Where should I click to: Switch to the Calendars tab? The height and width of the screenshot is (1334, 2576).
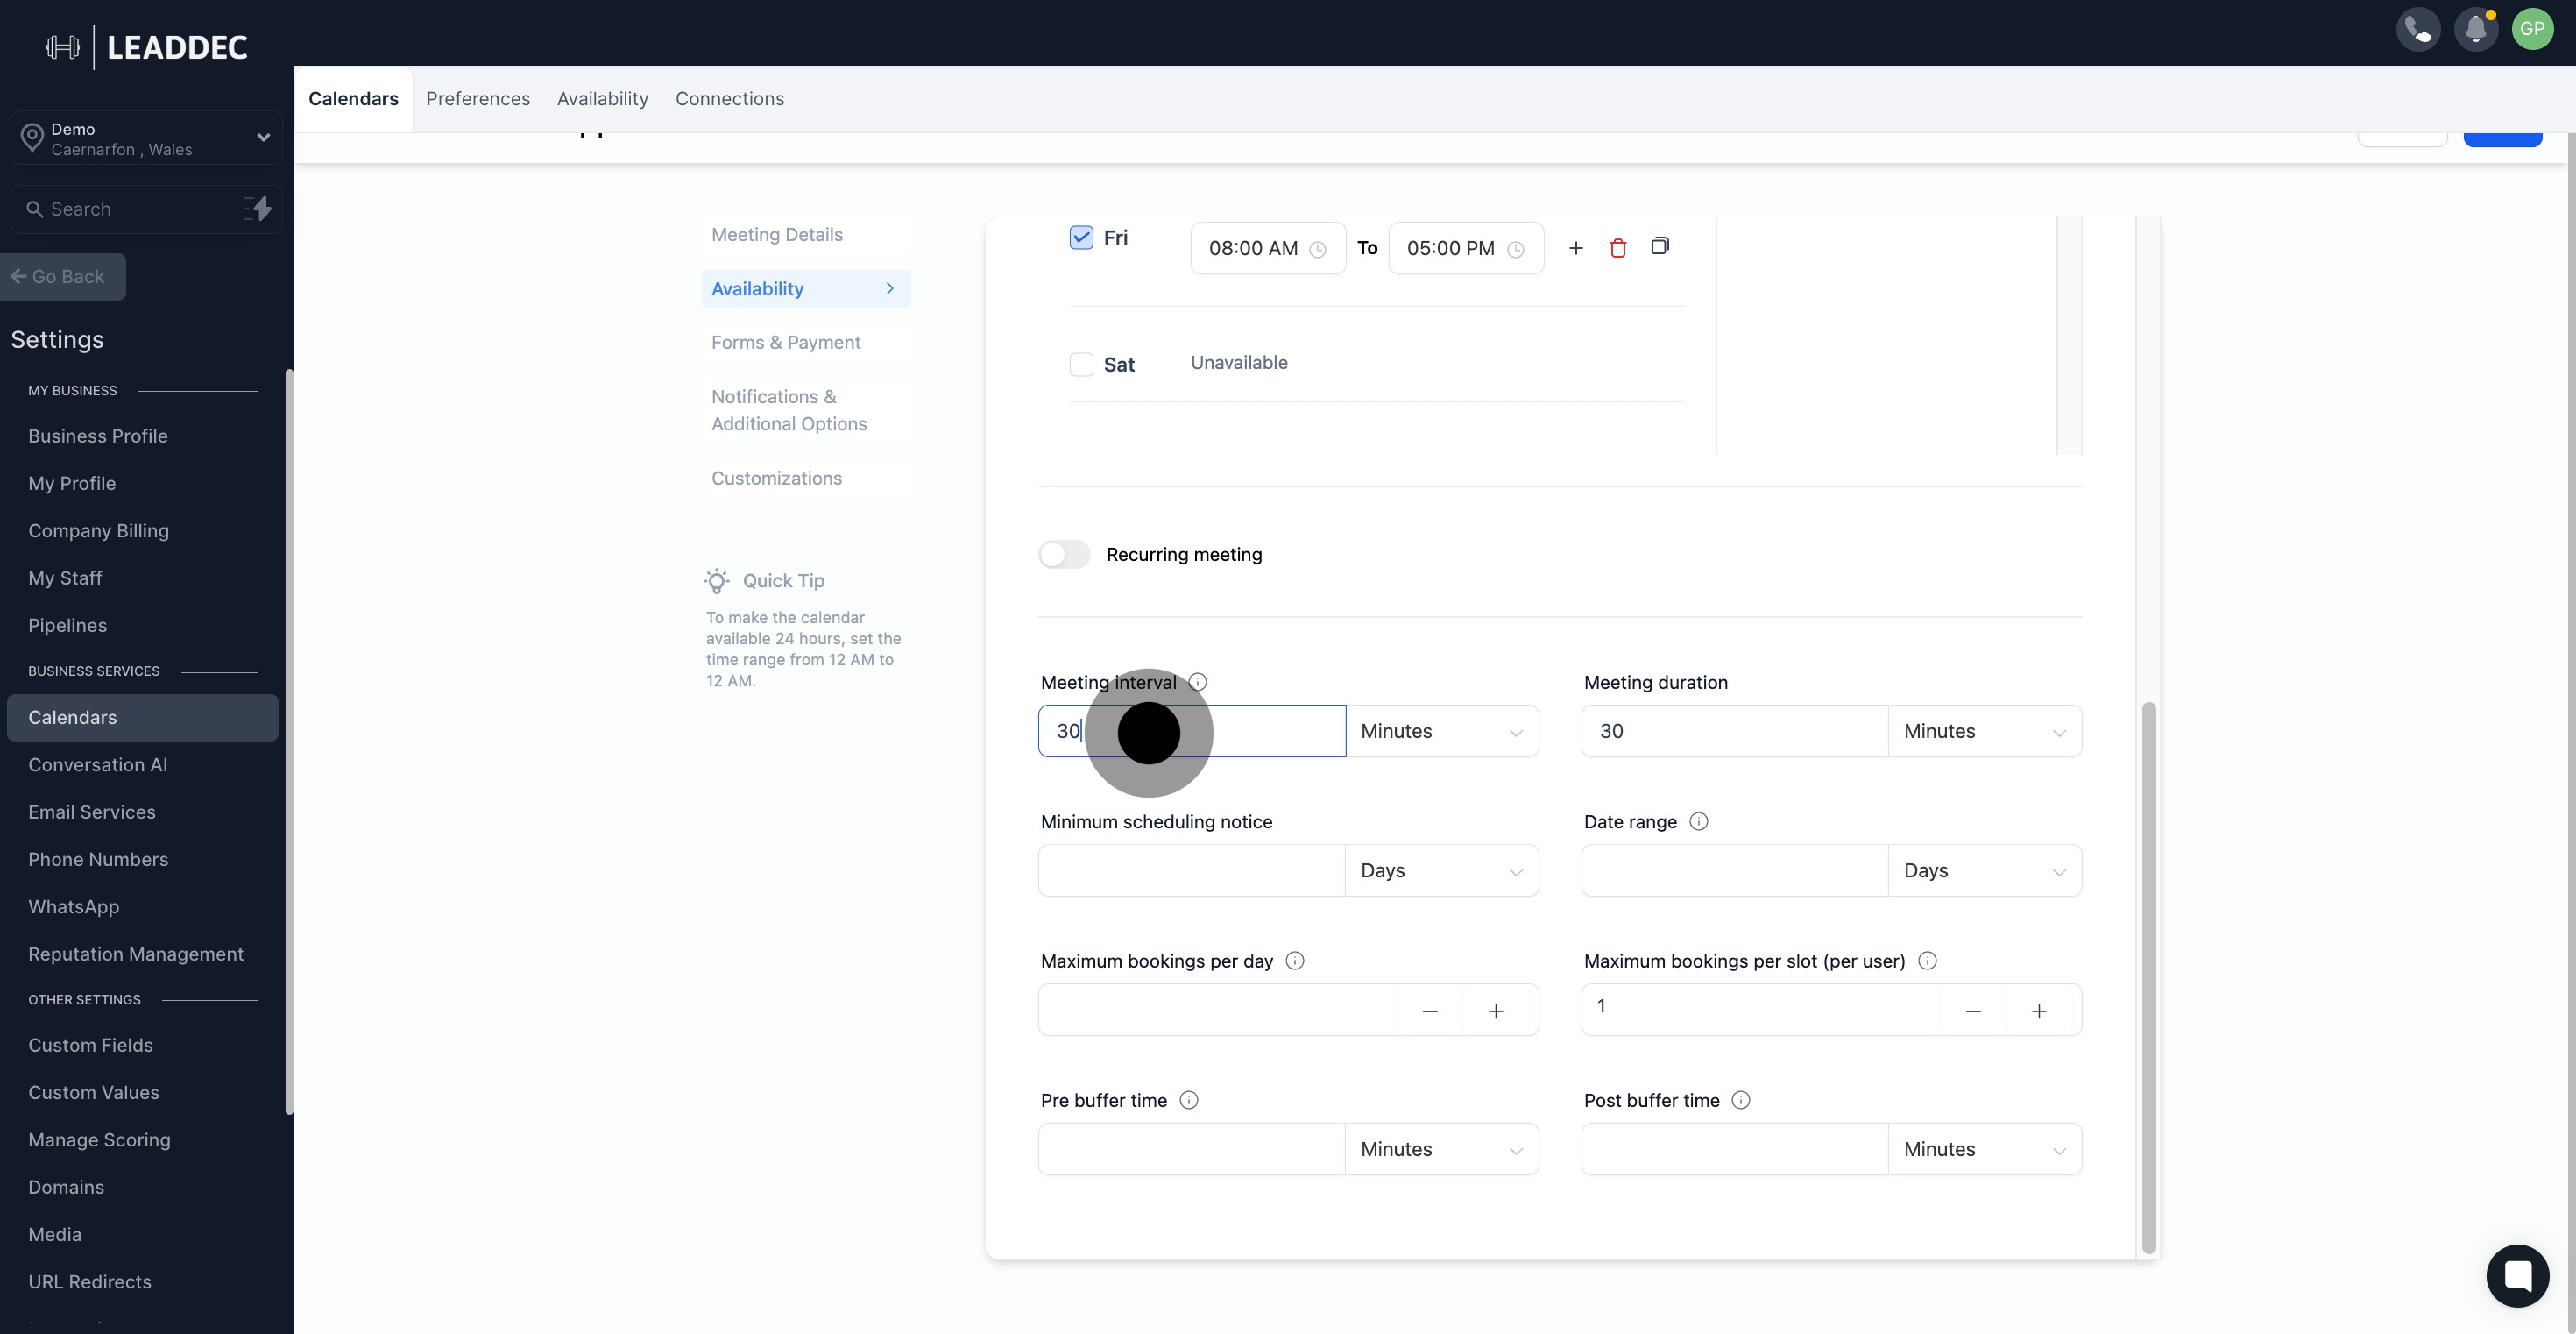tap(353, 99)
